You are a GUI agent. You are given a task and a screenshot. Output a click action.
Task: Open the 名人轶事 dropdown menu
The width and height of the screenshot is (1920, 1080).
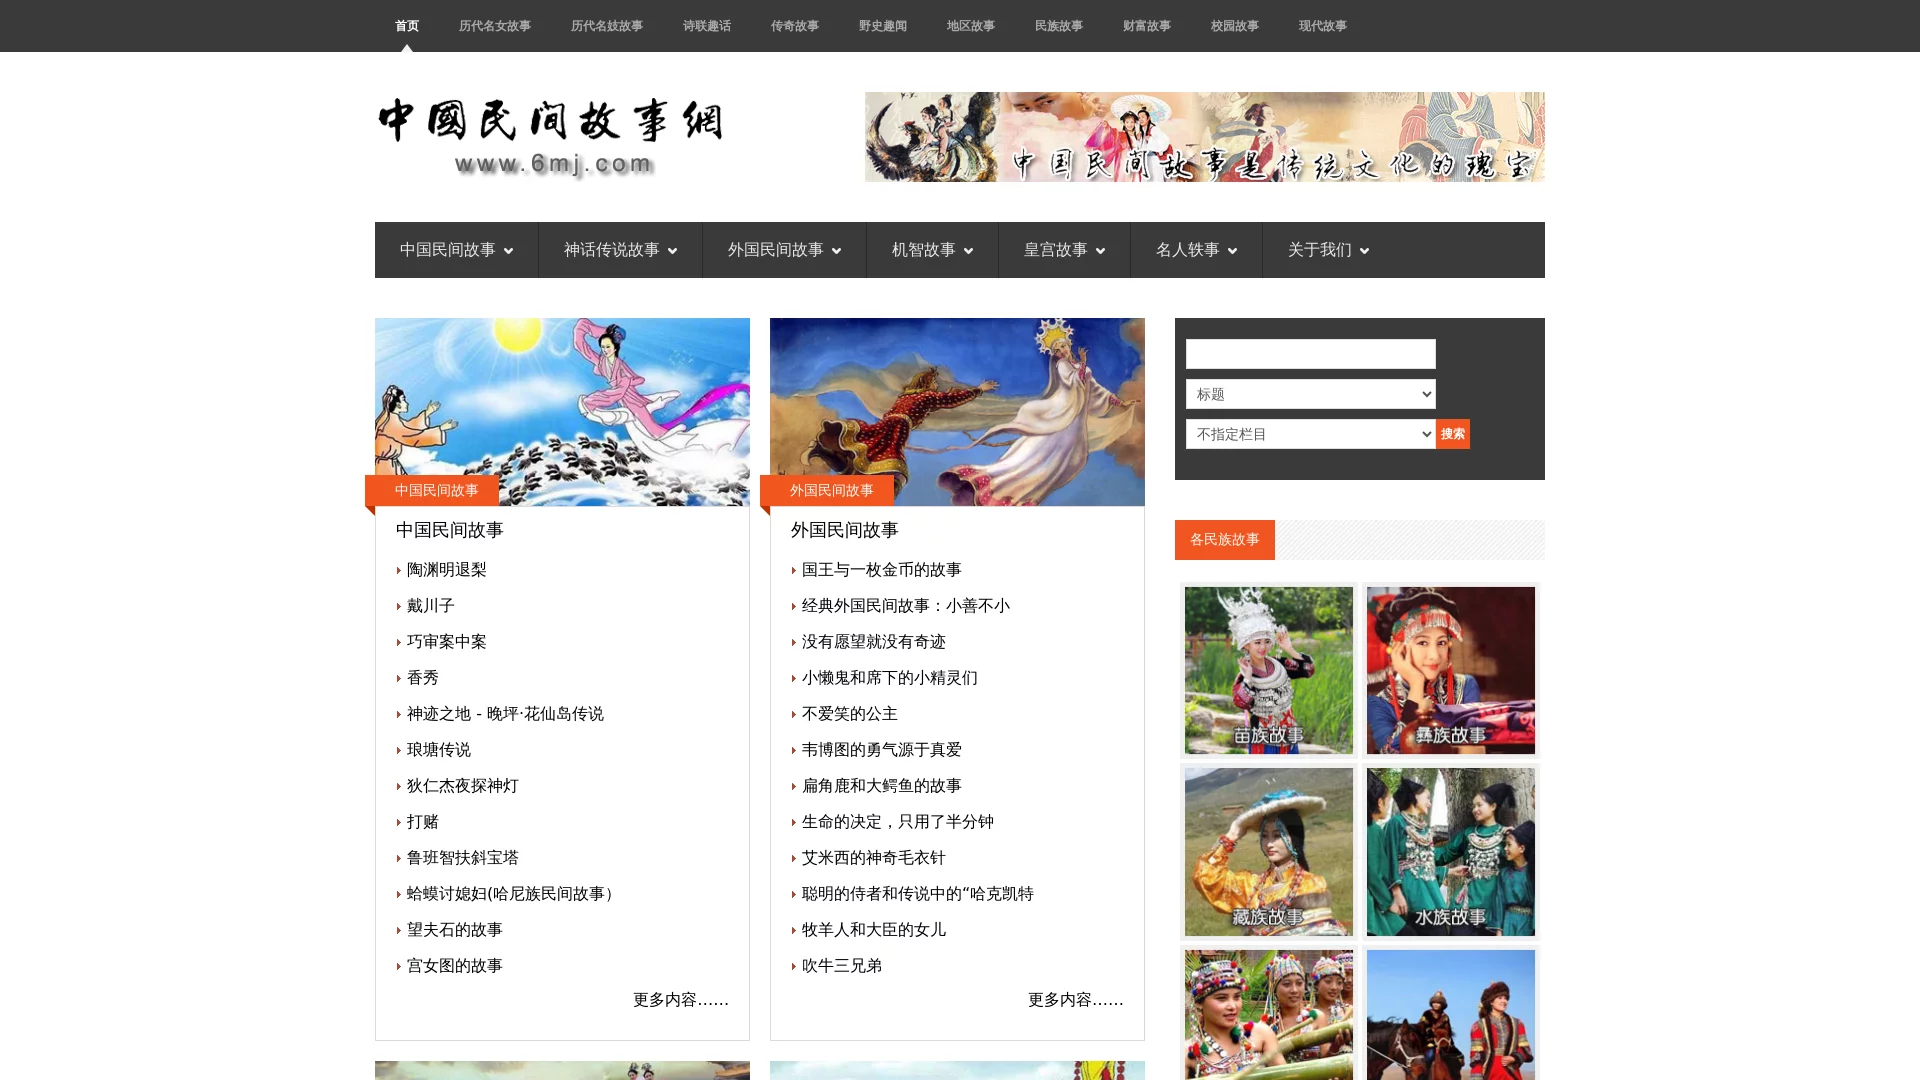click(x=1196, y=250)
